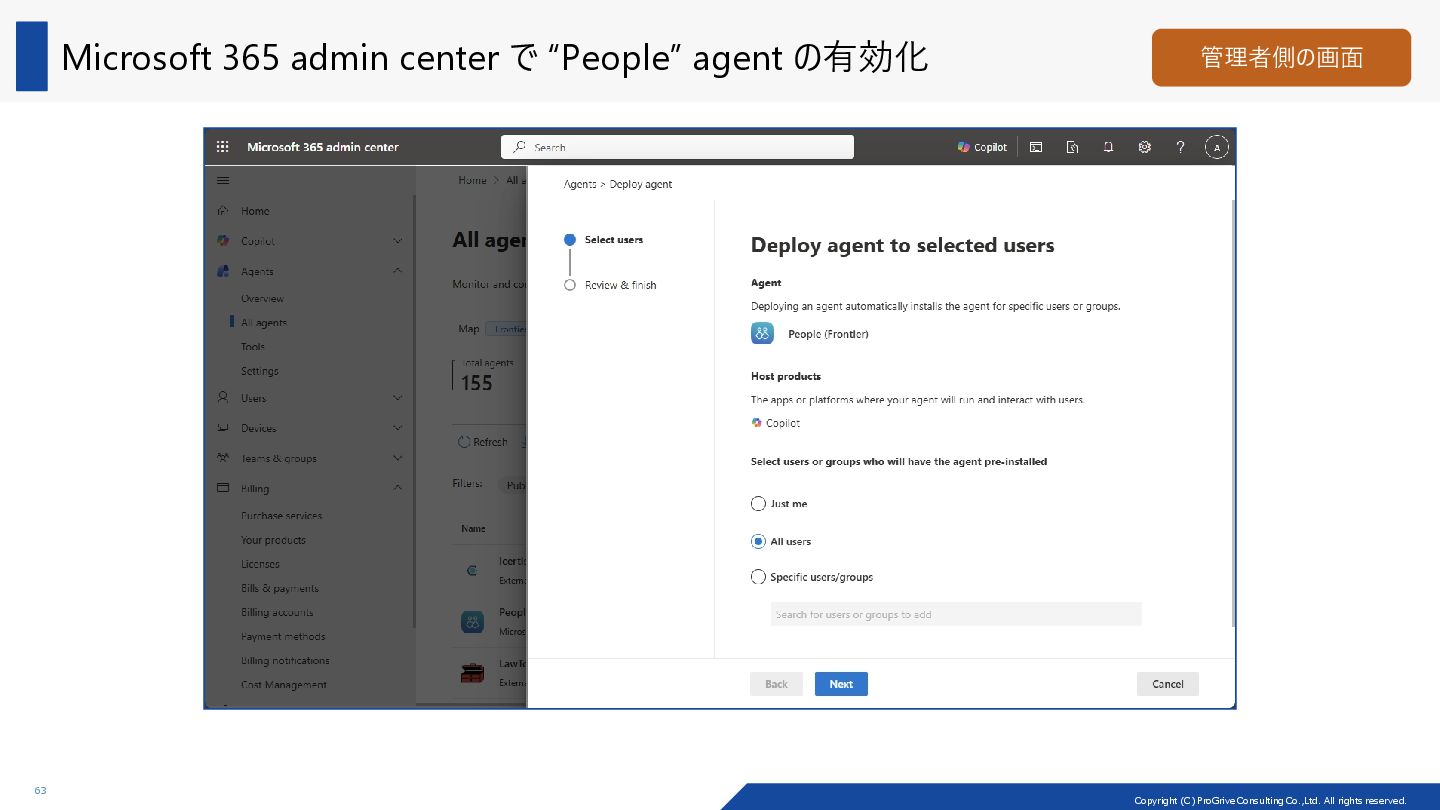Click the Select users step indicator
Screen dimensions: 1440x810
570,240
